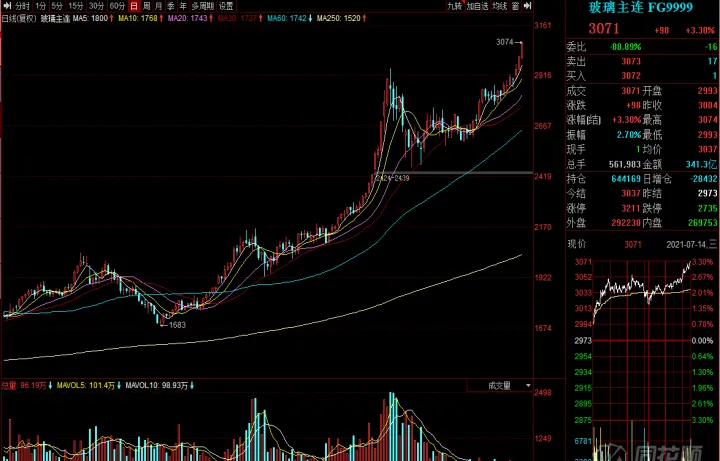
Task: Open the 多周期 multi-period selector
Action: [x=204, y=6]
